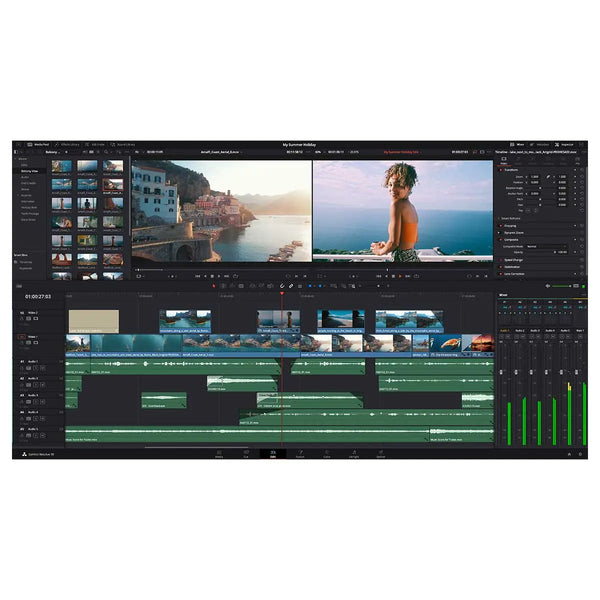Click the blue flag icon
600x600 pixels.
310,286
